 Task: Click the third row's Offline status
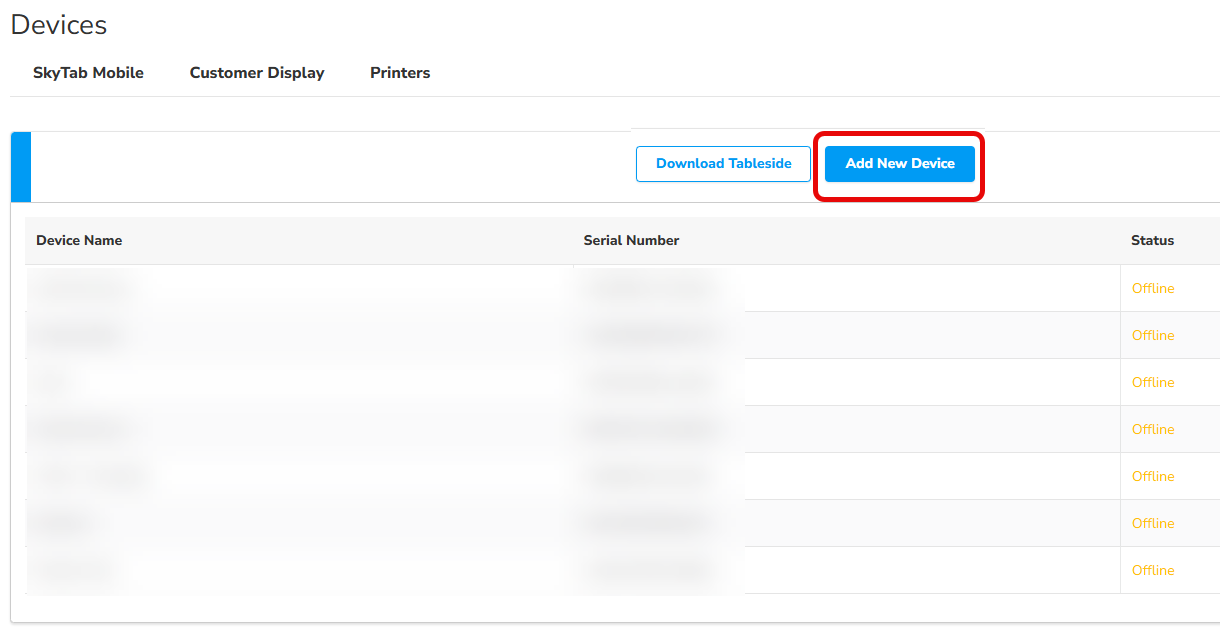click(1153, 382)
